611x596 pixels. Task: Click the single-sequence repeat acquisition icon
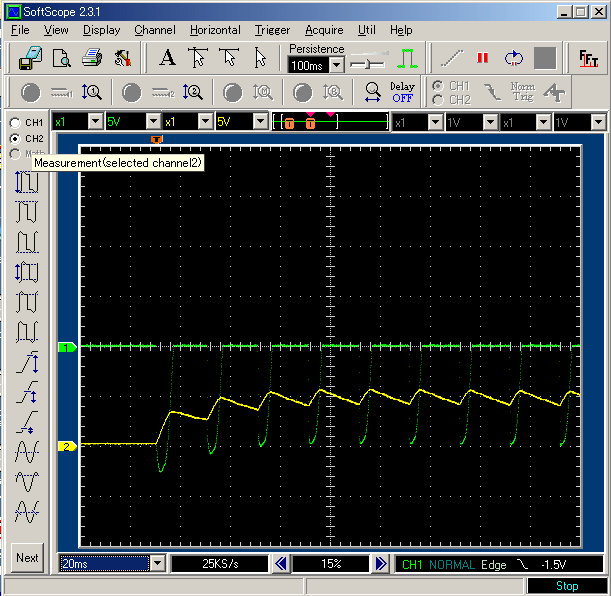pyautogui.click(x=514, y=58)
